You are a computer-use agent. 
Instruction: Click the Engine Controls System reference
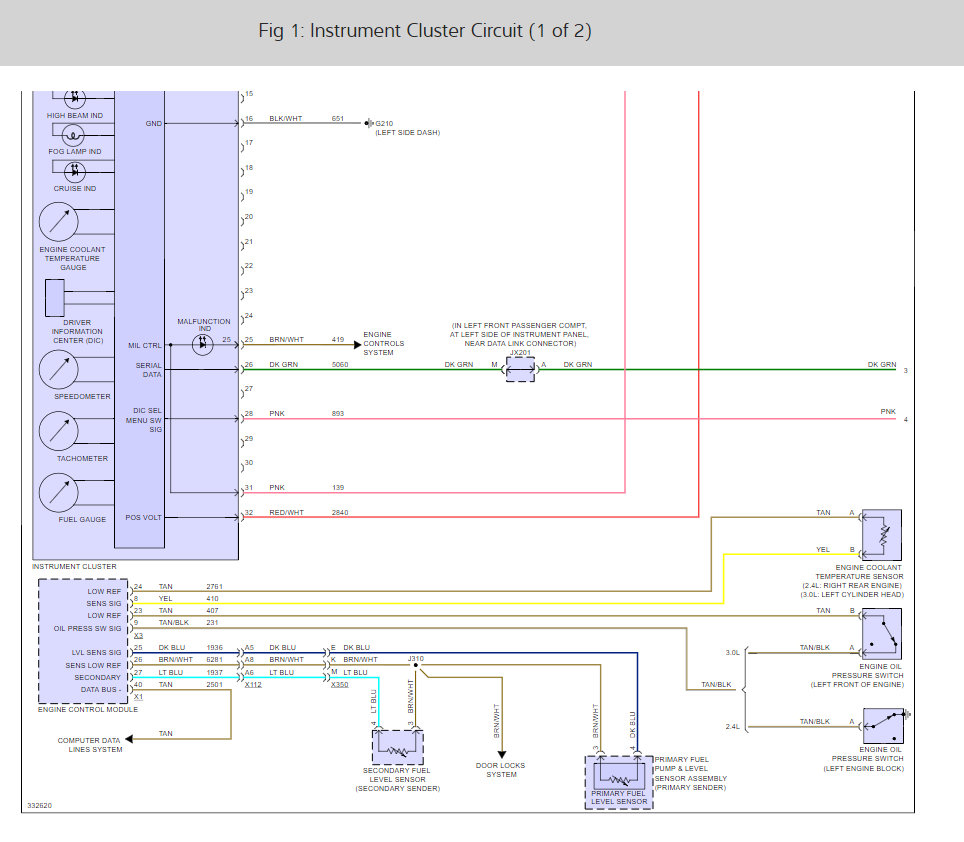click(384, 344)
